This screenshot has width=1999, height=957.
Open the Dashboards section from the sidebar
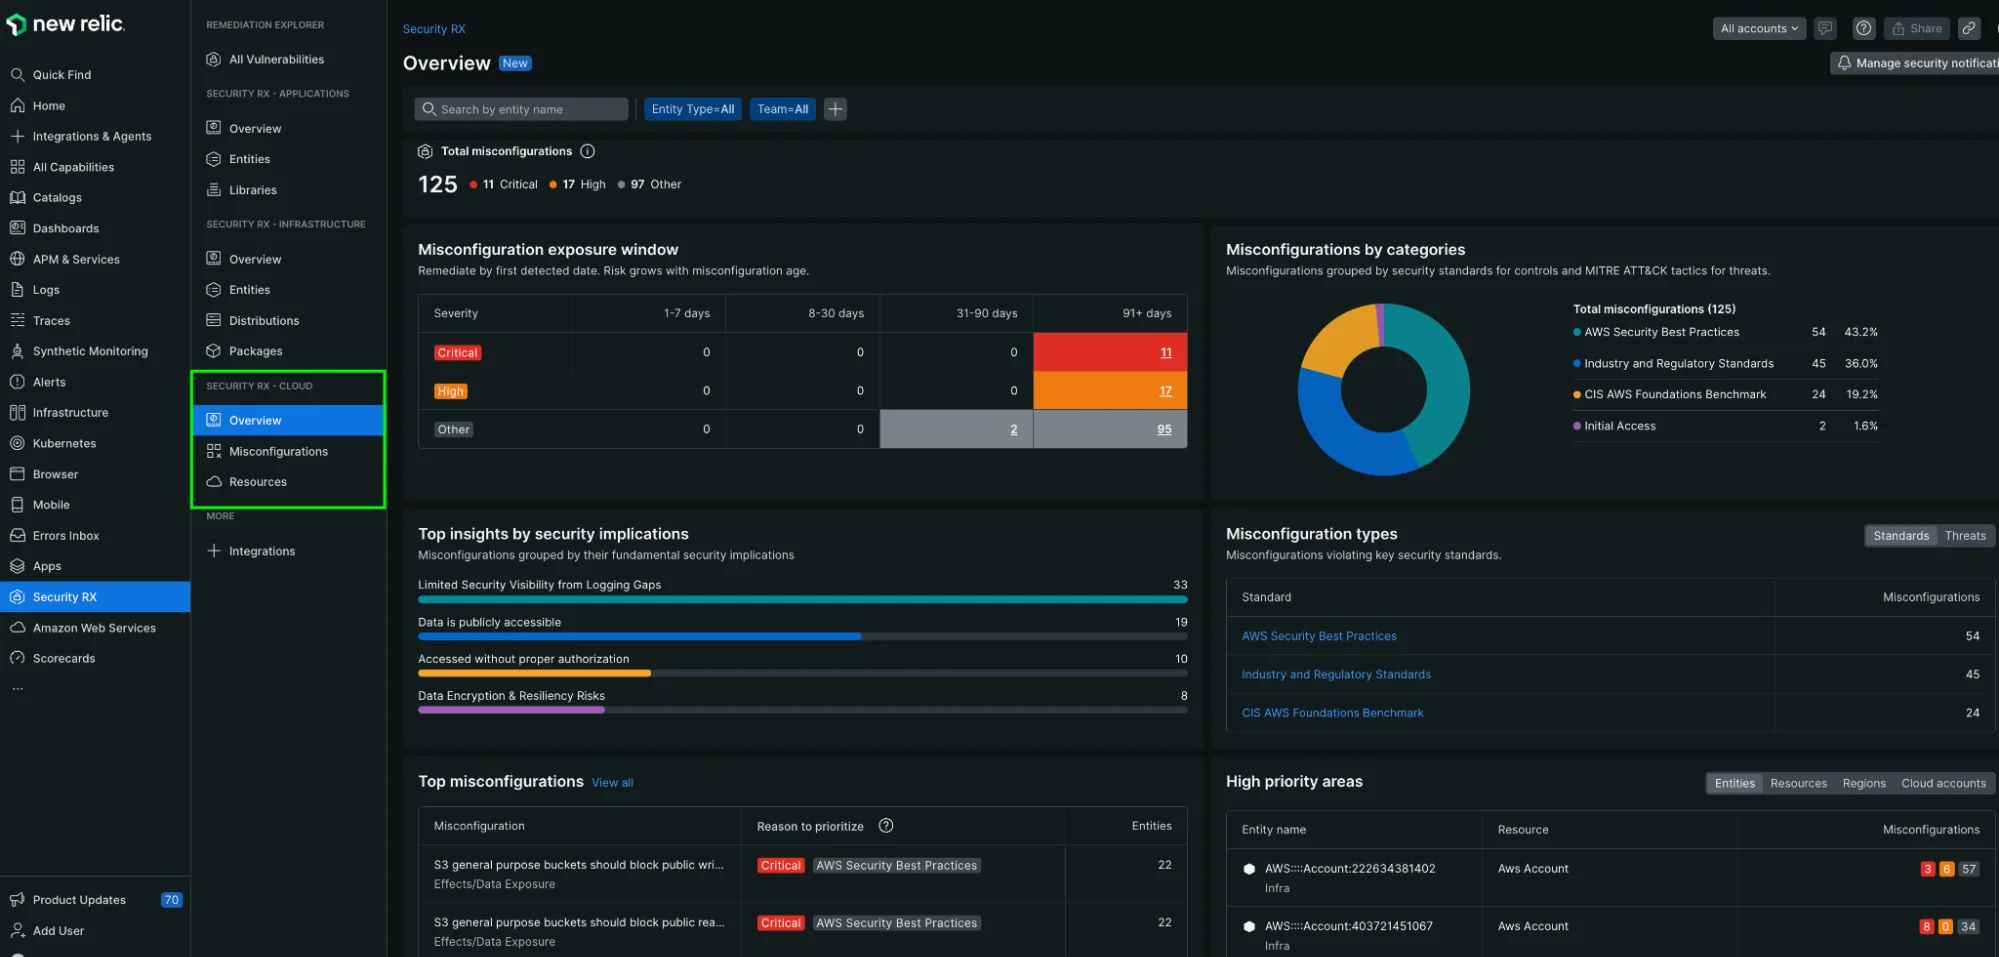click(66, 228)
